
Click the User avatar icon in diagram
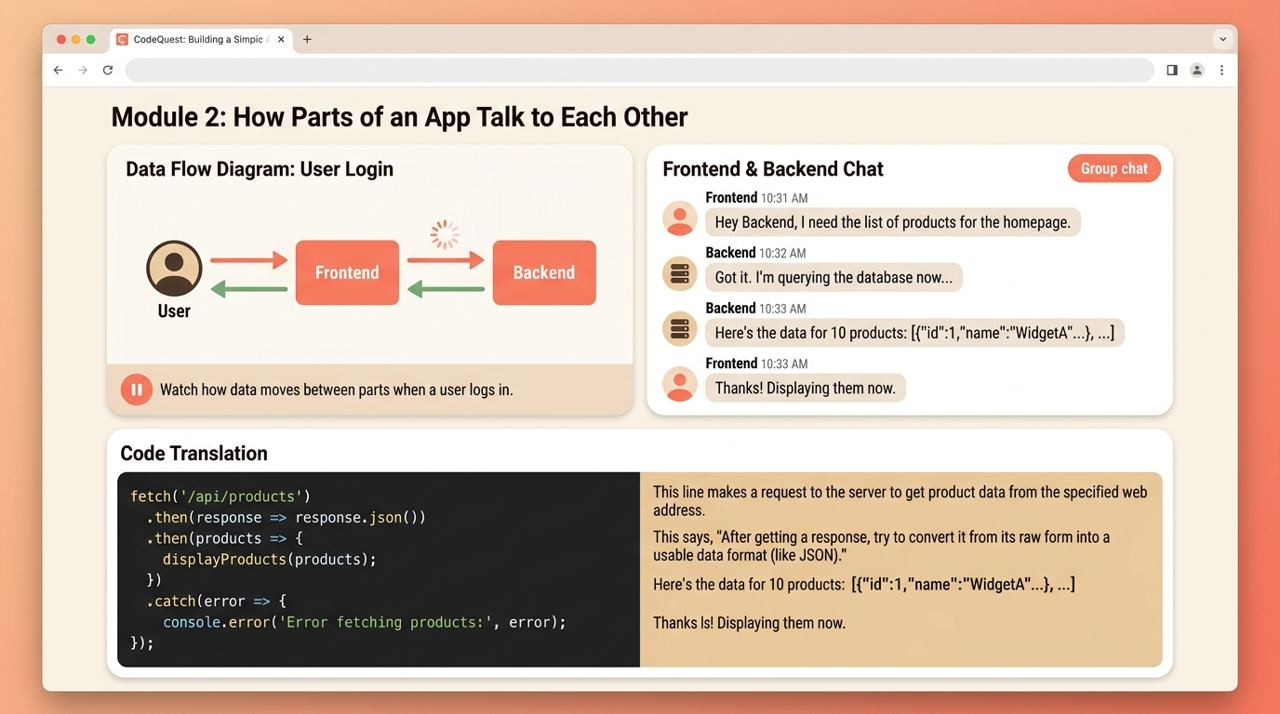174,268
